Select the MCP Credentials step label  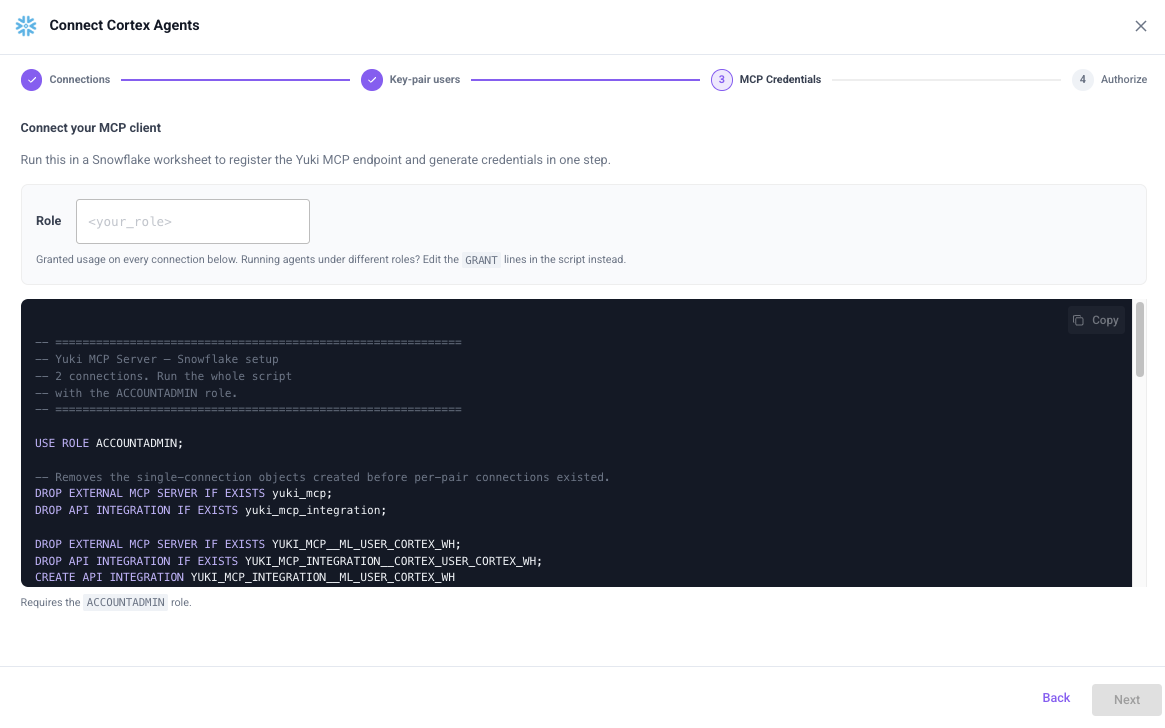click(x=780, y=79)
